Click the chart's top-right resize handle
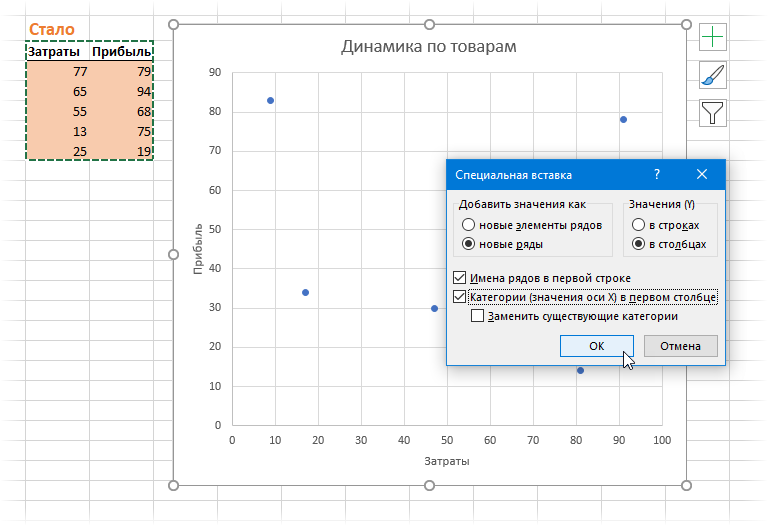Image resolution: width=768 pixels, height=526 pixels. coord(686,24)
